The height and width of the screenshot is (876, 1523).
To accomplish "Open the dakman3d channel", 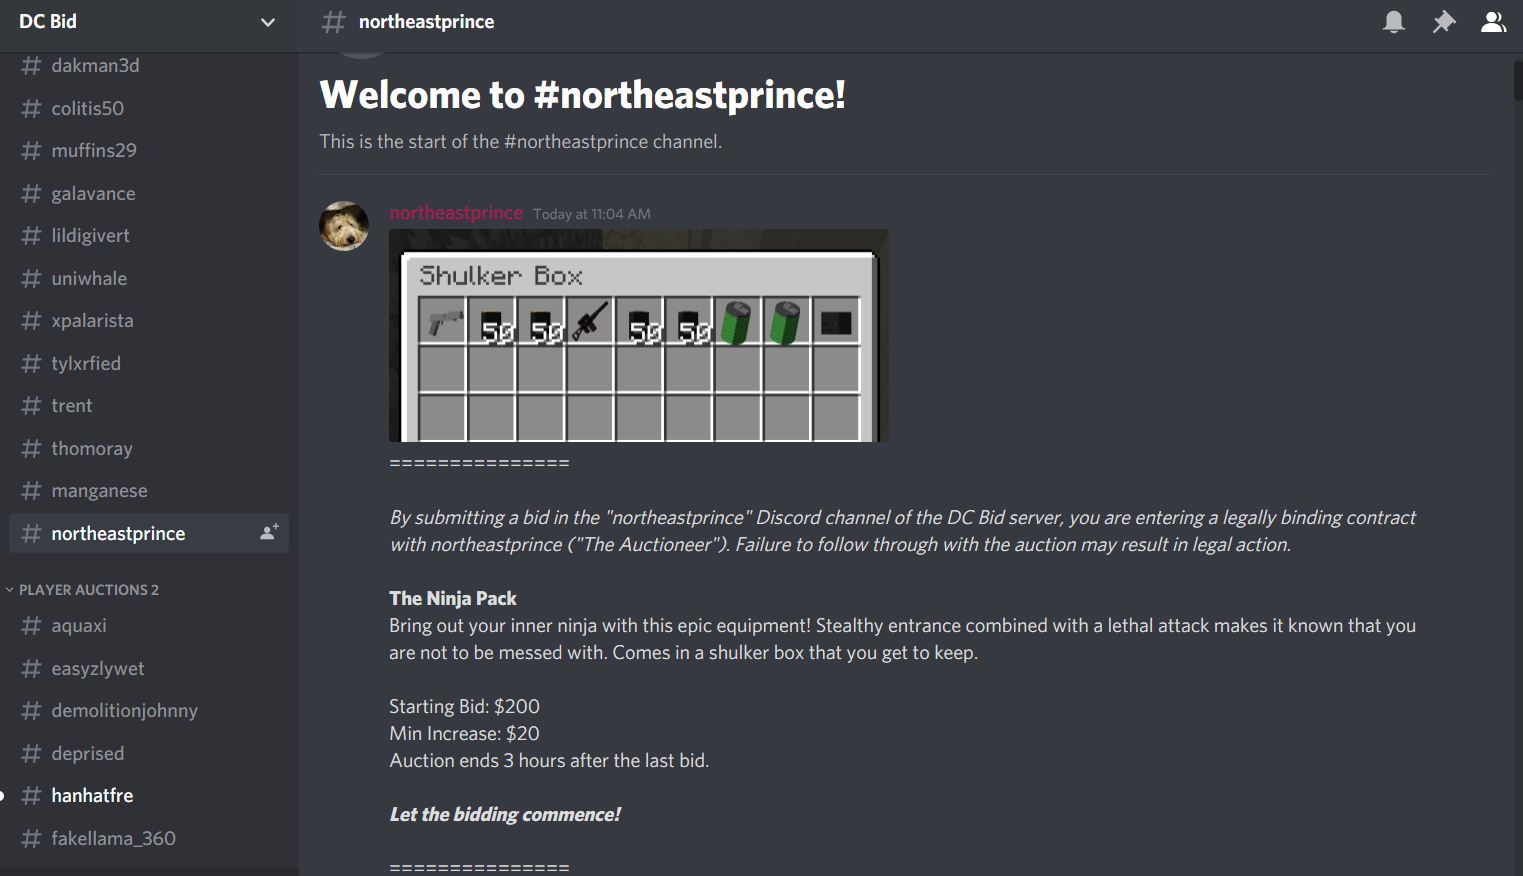I will [x=149, y=65].
